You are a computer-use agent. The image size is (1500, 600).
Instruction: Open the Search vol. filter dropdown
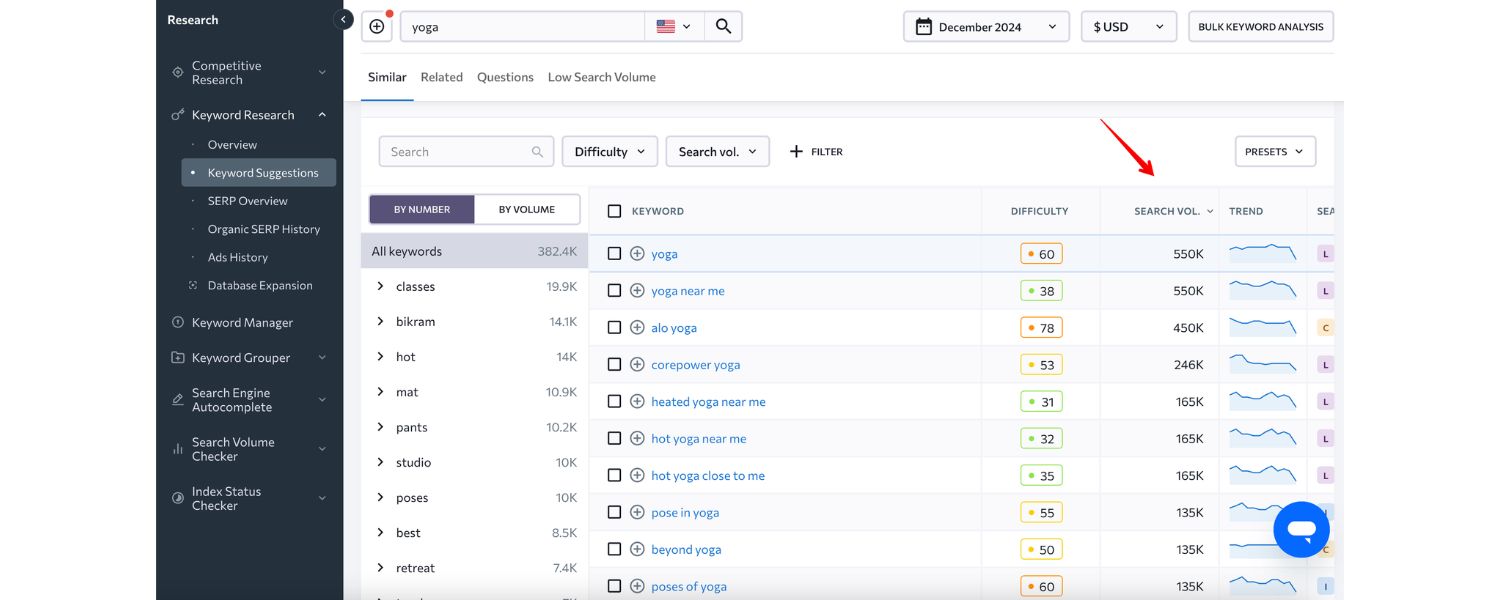click(717, 152)
